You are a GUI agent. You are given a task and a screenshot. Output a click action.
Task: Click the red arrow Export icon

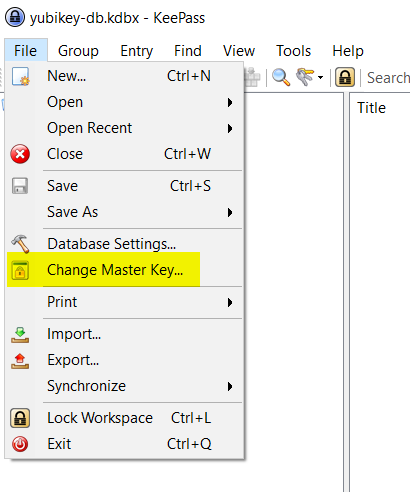(20, 361)
